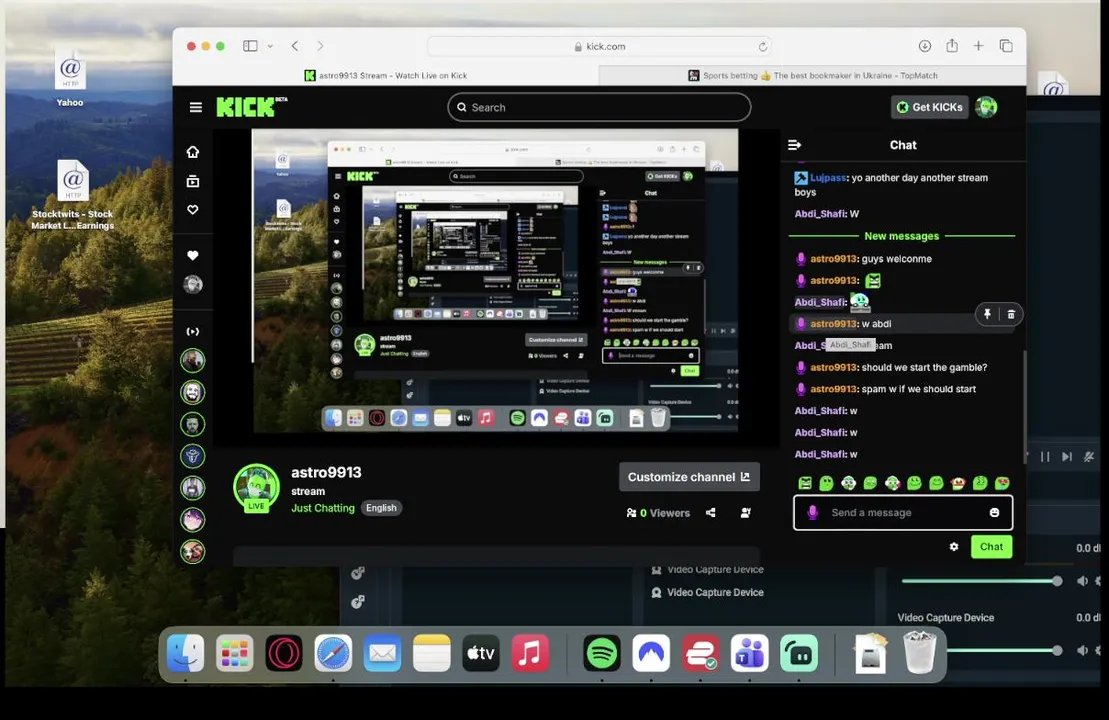Click the English language tag
The width and height of the screenshot is (1109, 720).
coord(381,508)
